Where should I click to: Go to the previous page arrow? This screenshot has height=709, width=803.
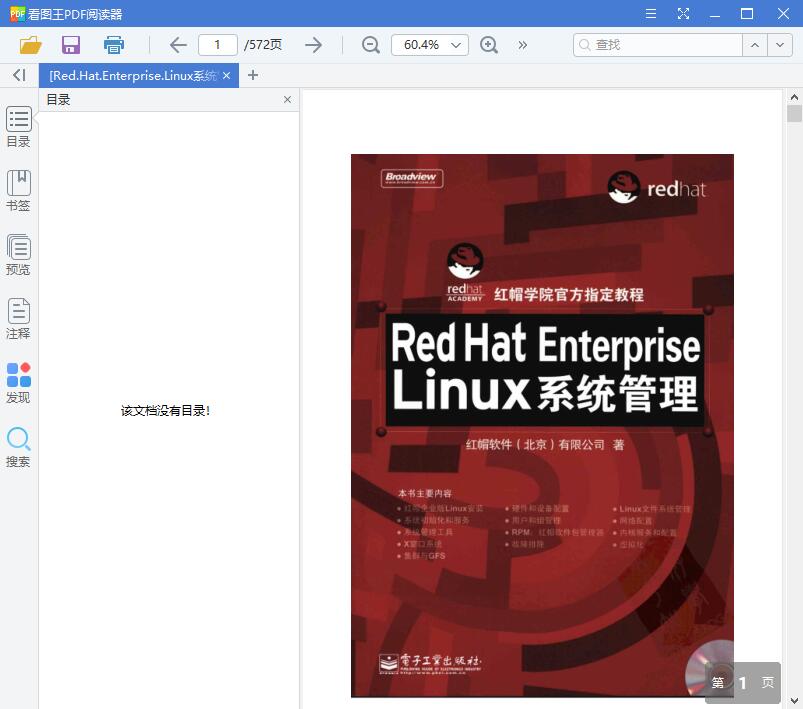[178, 45]
